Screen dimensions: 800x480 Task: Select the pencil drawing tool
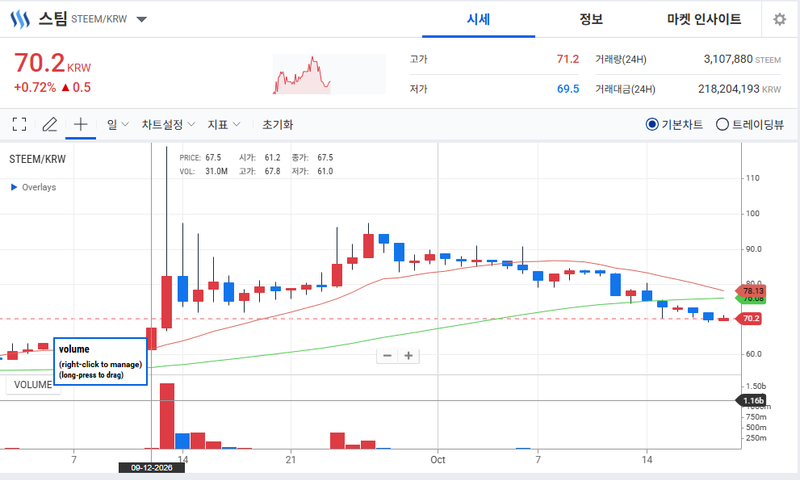[x=49, y=124]
